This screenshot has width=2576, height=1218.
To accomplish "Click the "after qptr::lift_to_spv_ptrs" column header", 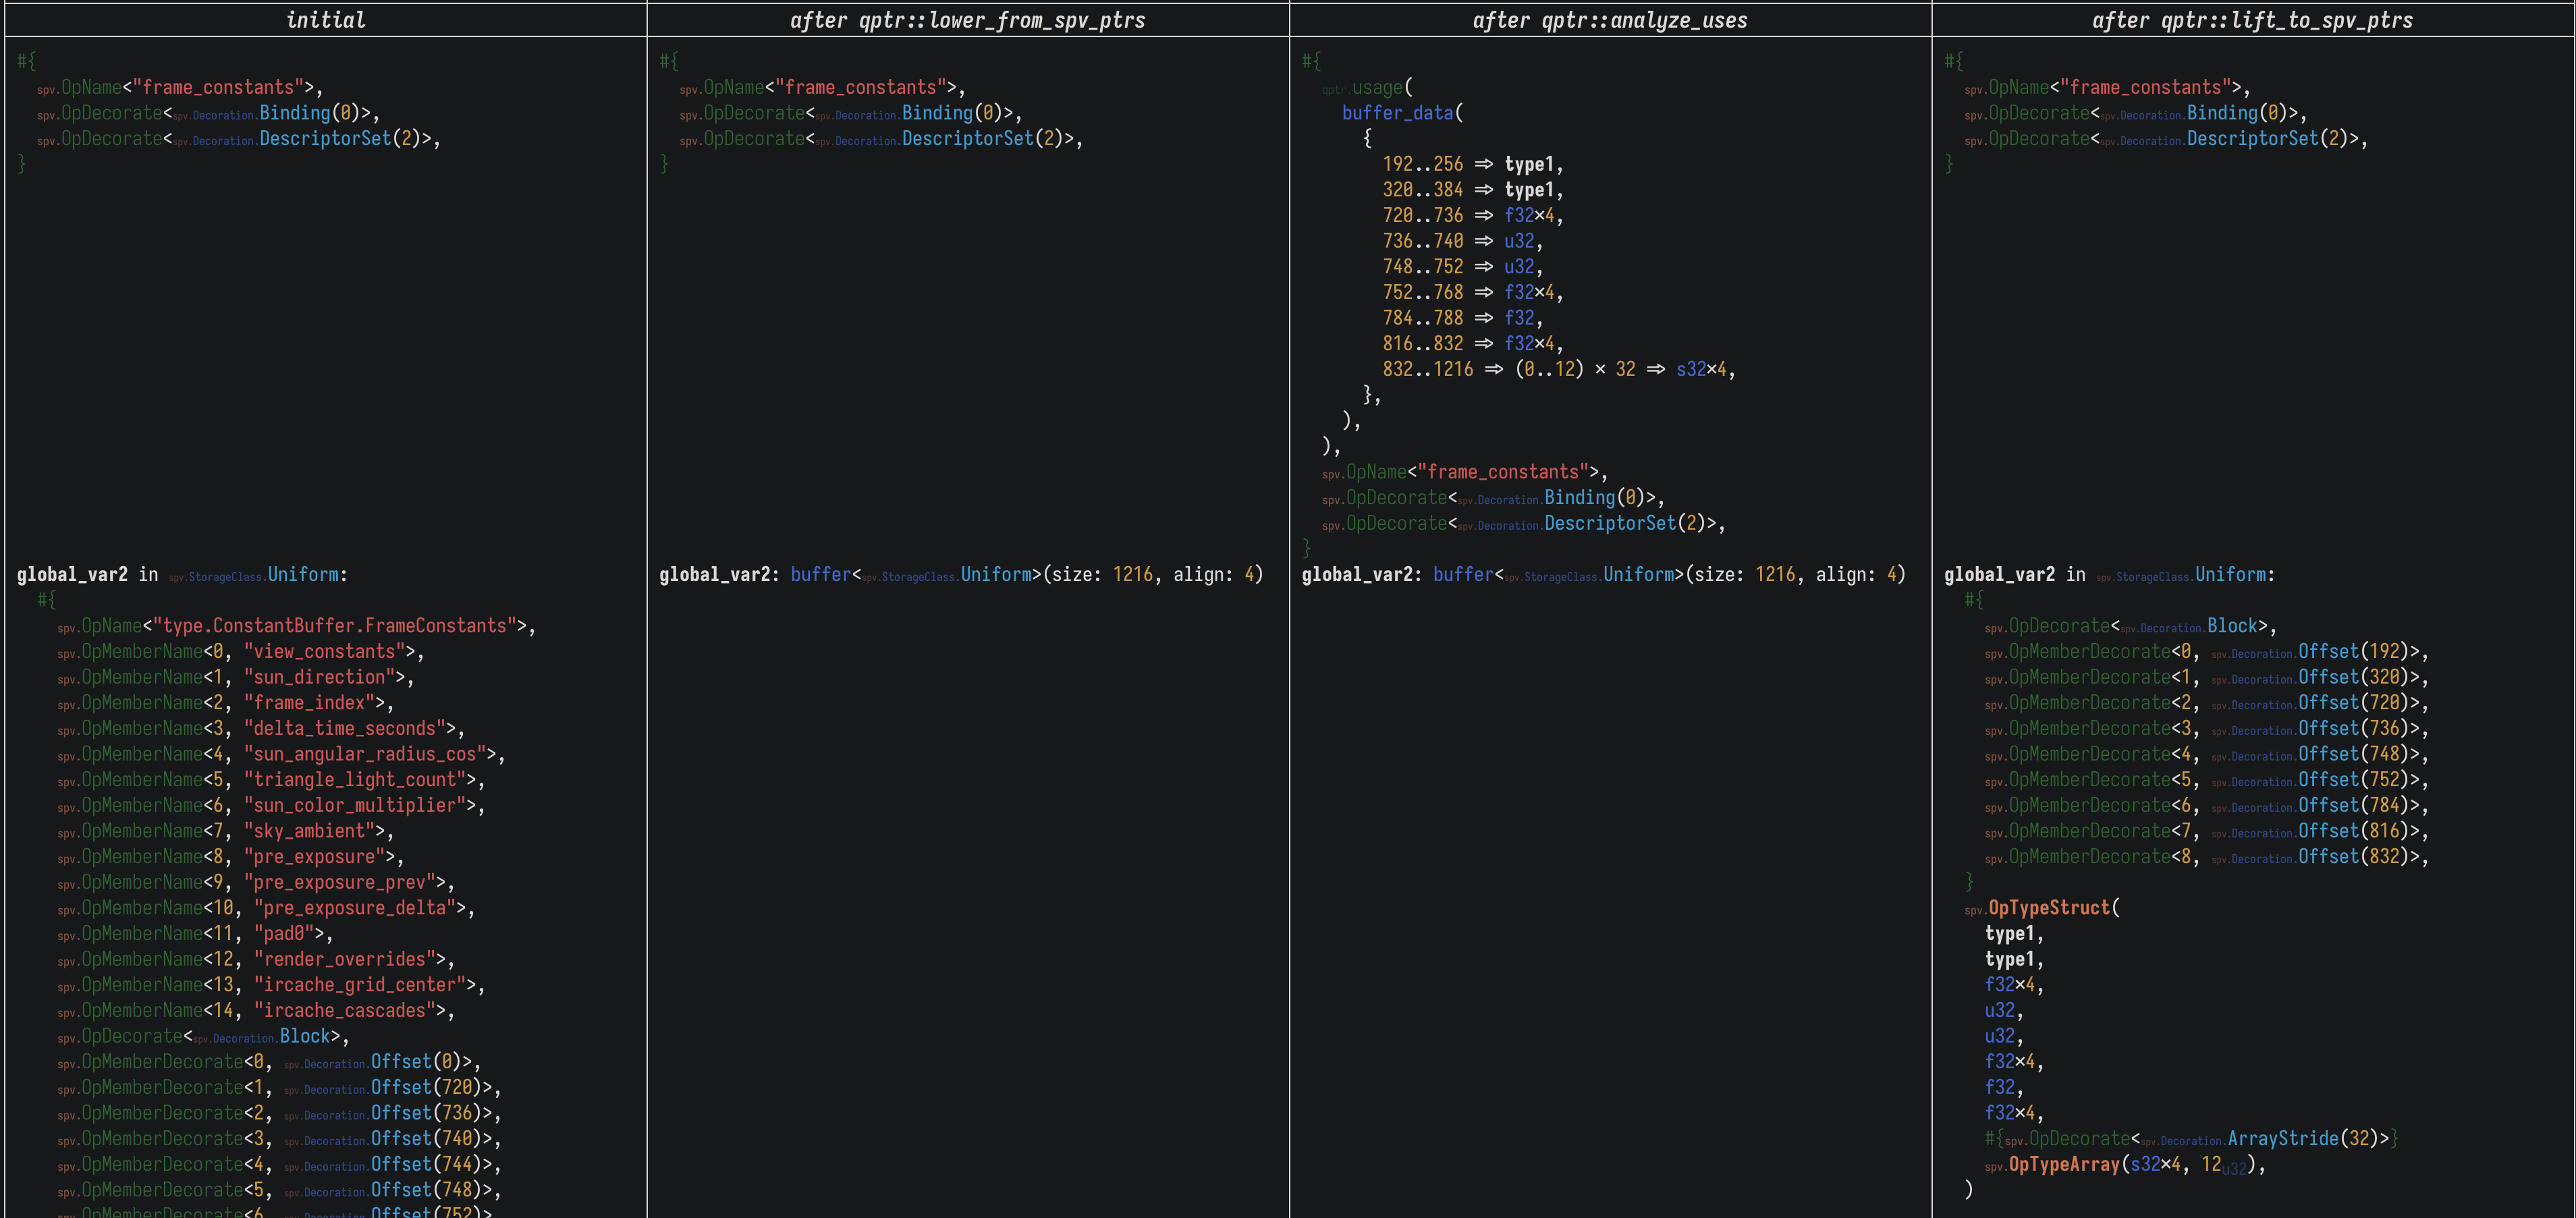I will tap(2253, 20).
